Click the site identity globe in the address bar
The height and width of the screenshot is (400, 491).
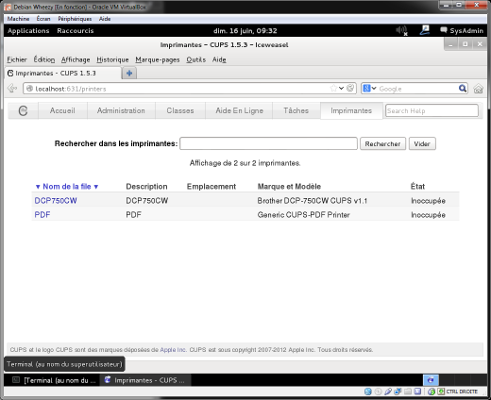click(x=29, y=89)
